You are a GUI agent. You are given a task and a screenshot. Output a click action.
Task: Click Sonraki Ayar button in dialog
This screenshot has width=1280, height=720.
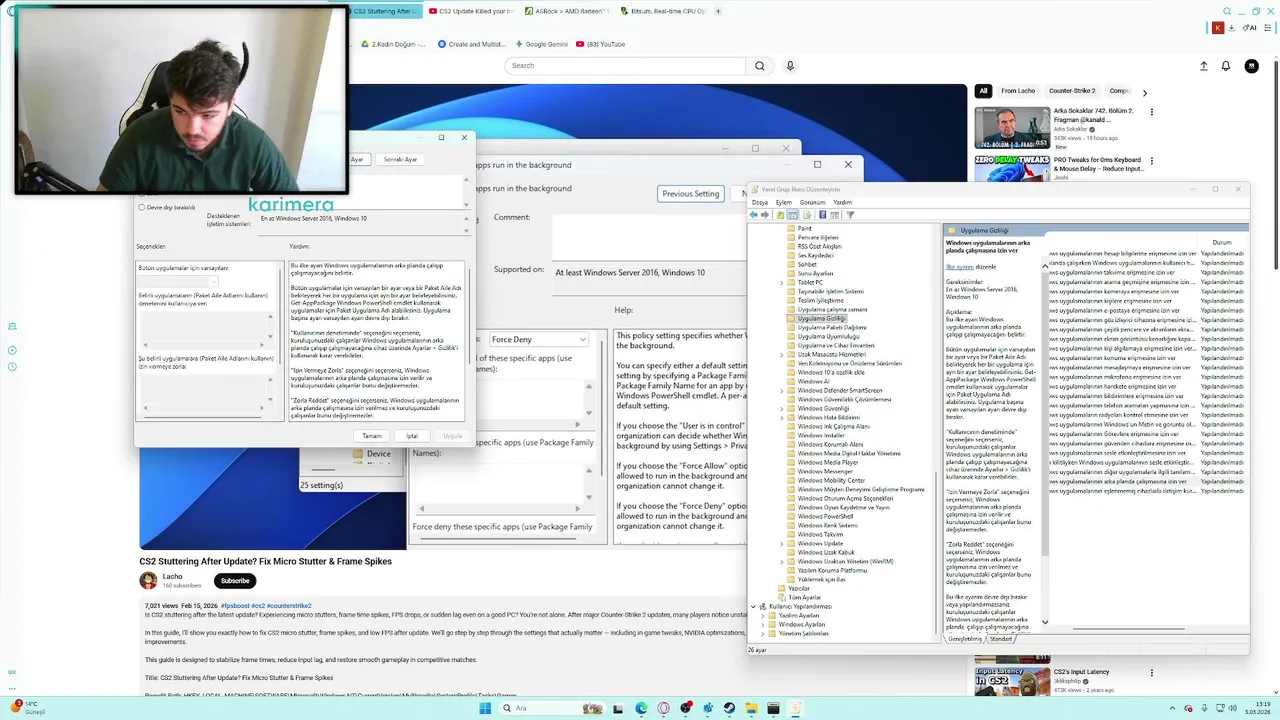[400, 159]
